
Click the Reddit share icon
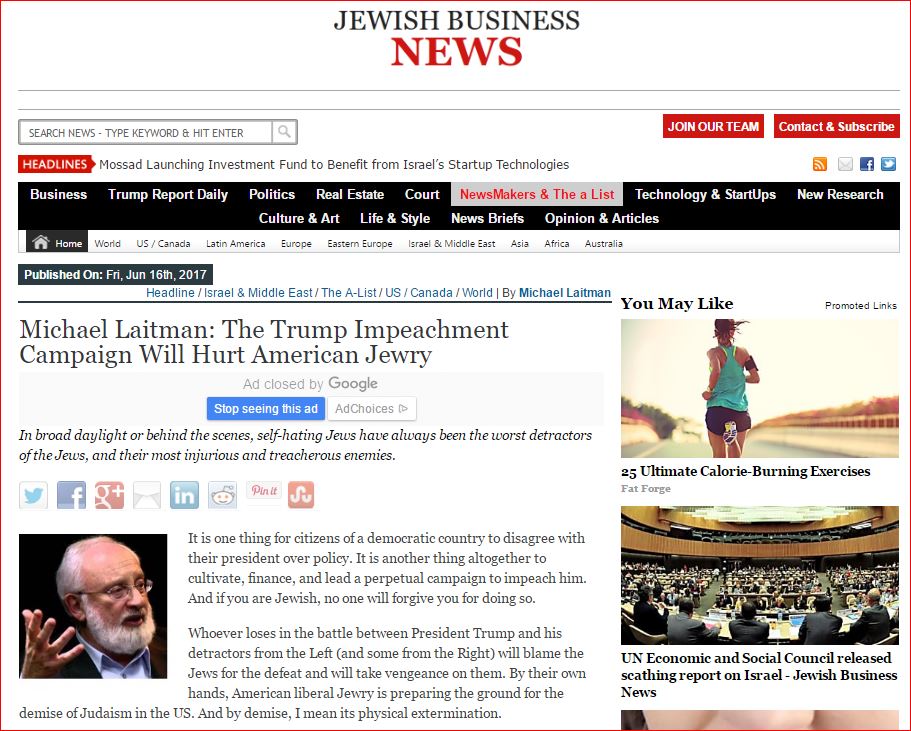click(x=223, y=495)
